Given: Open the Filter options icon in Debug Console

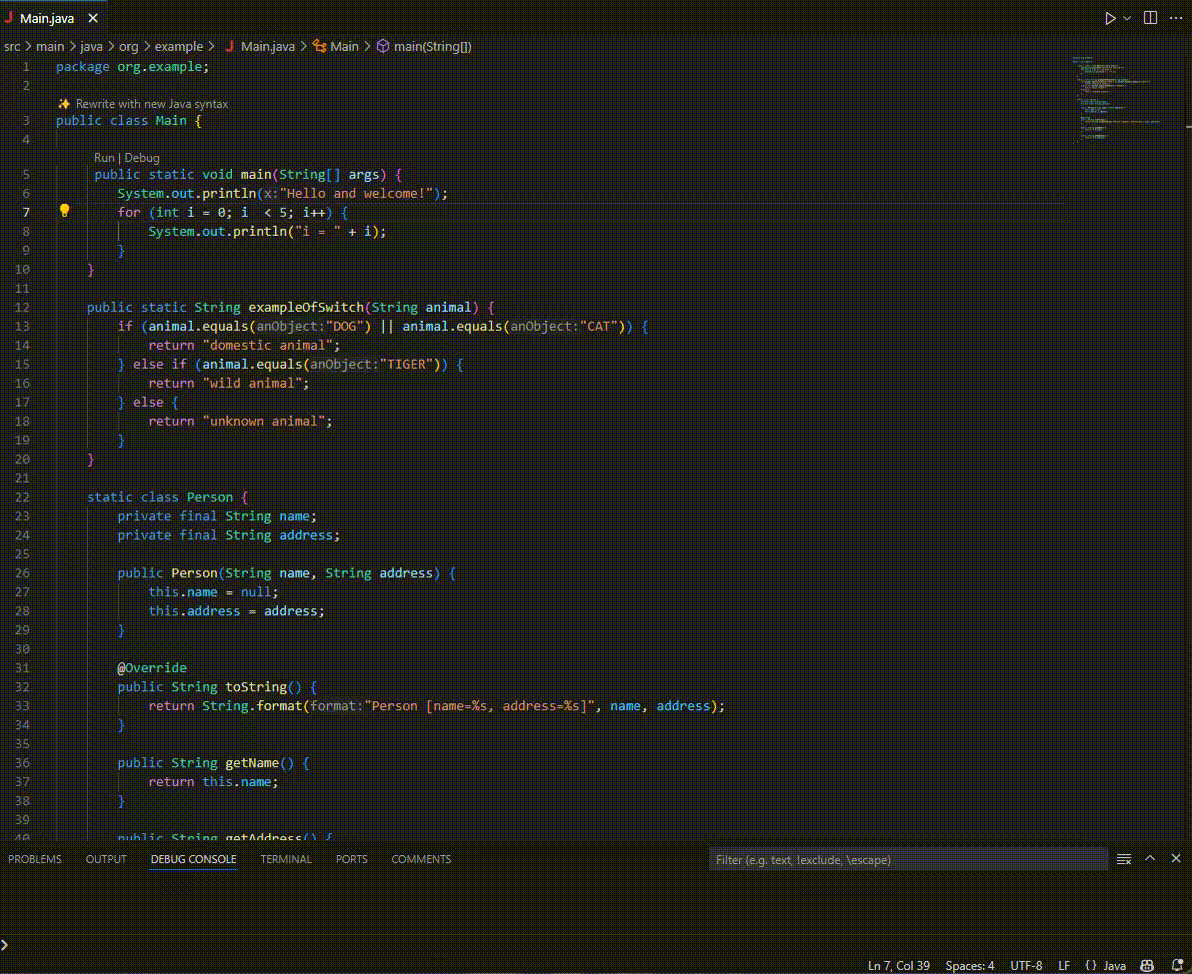Looking at the screenshot, I should click(x=1125, y=859).
